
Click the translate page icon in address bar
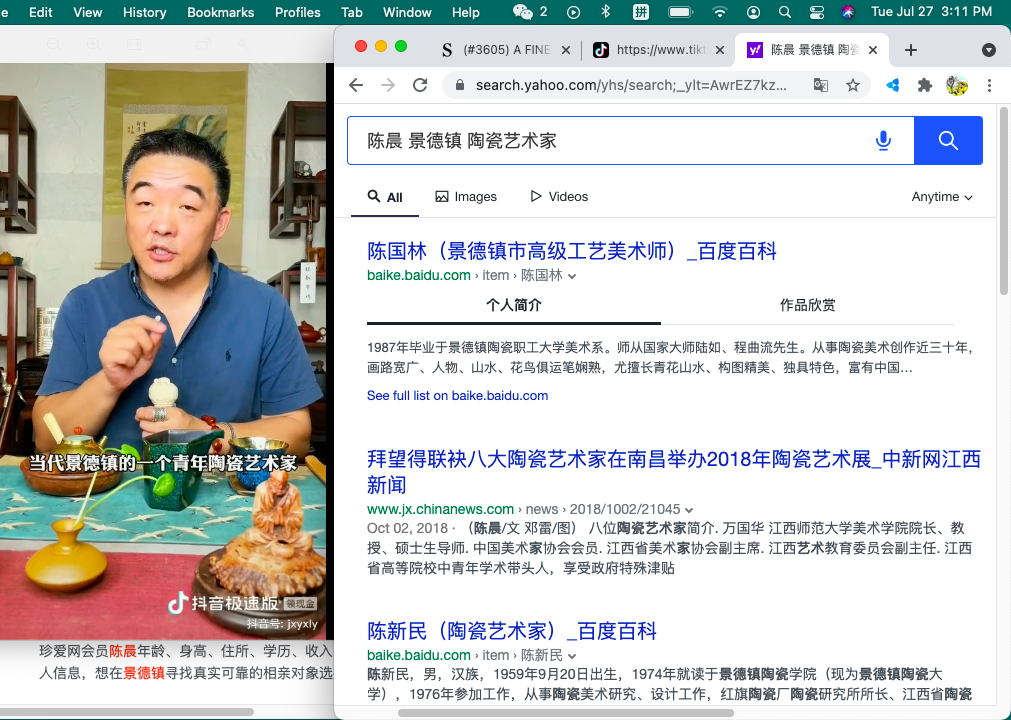pyautogui.click(x=821, y=85)
